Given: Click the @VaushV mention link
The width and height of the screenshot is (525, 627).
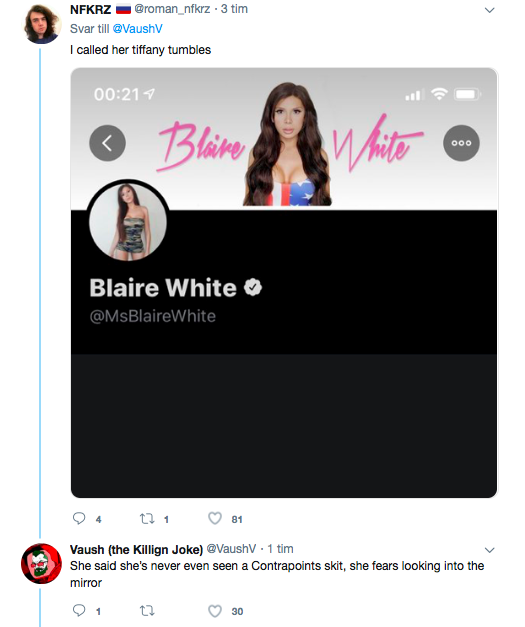Looking at the screenshot, I should pyautogui.click(x=138, y=29).
